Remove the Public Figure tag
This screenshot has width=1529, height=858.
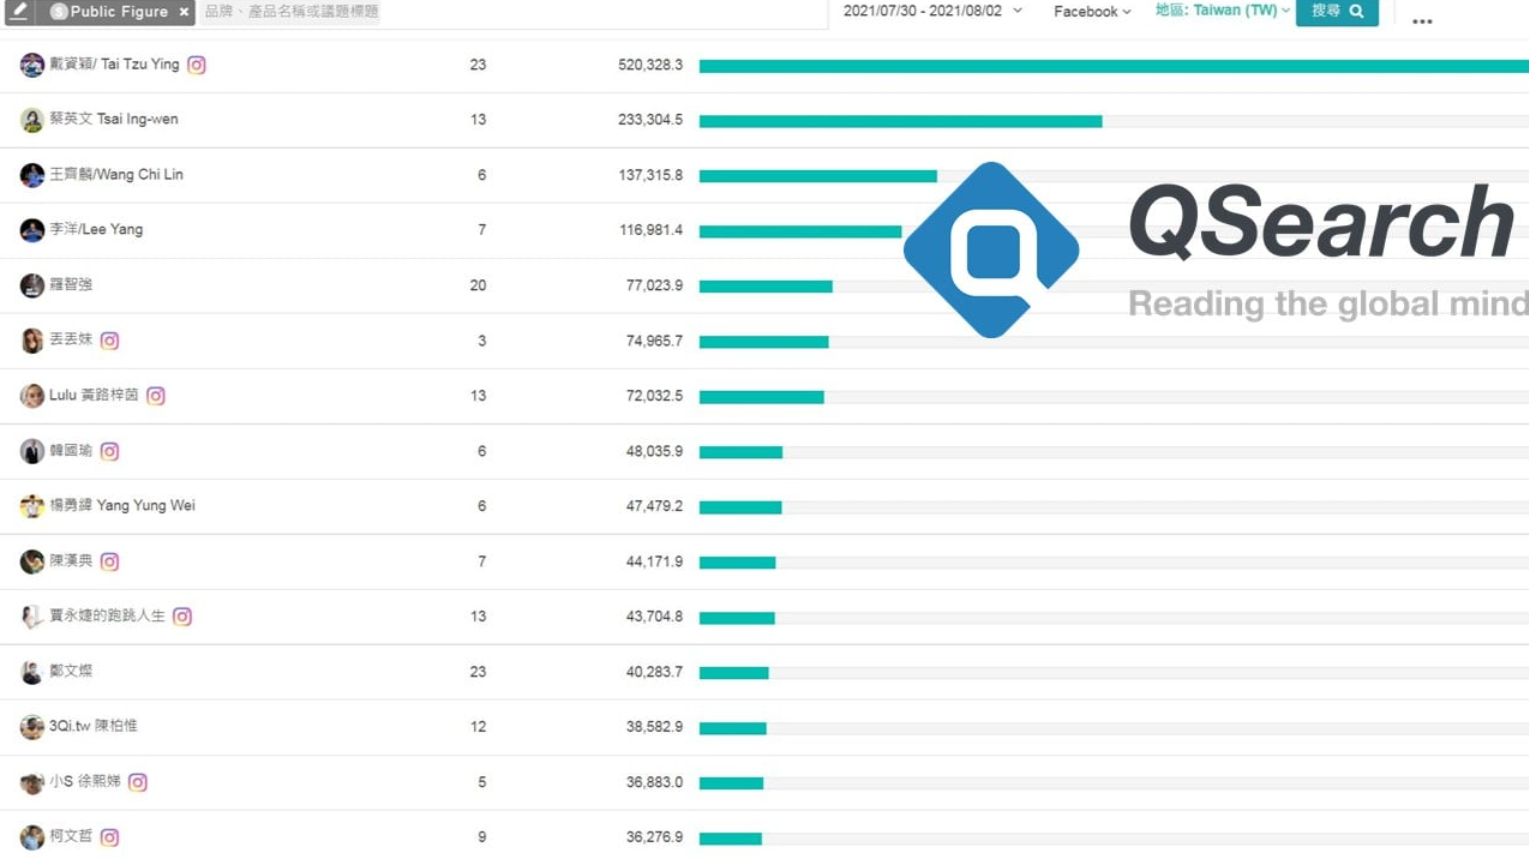(x=184, y=12)
